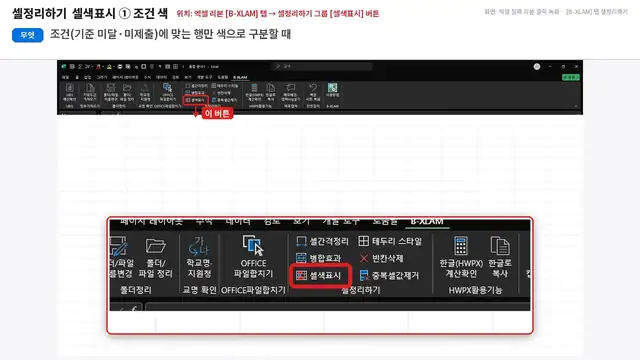Click 셀간격정리 in the enlarged ribbon view
This screenshot has width=640, height=360.
coord(322,242)
